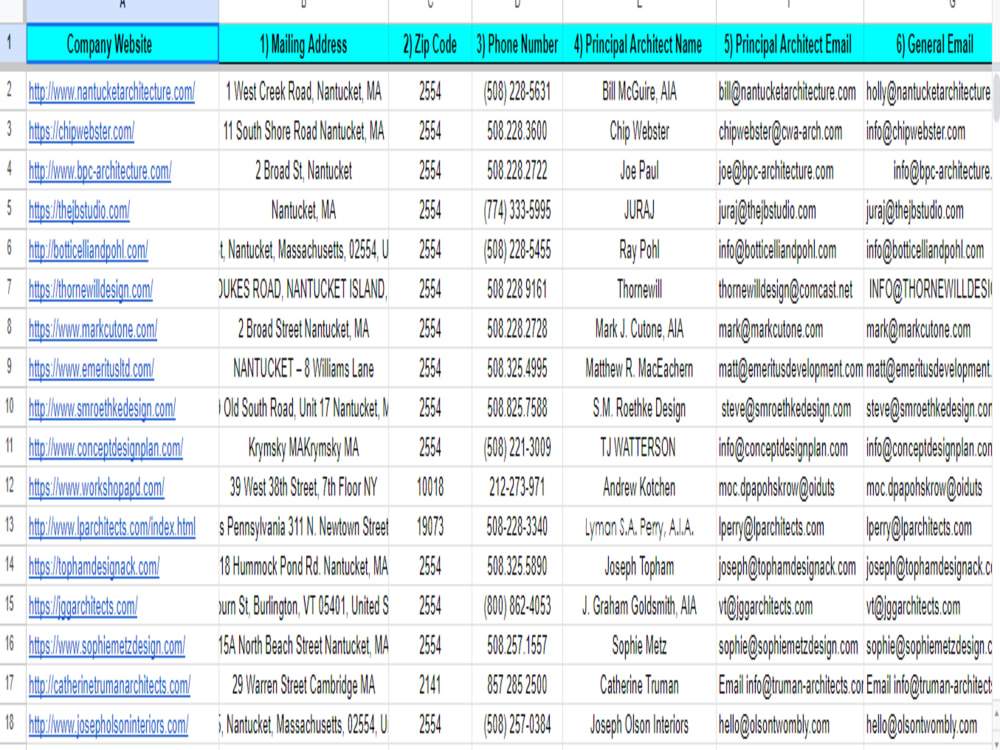The height and width of the screenshot is (750, 1000).
Task: Open the thornewilldesign.com link
Action: (x=91, y=290)
